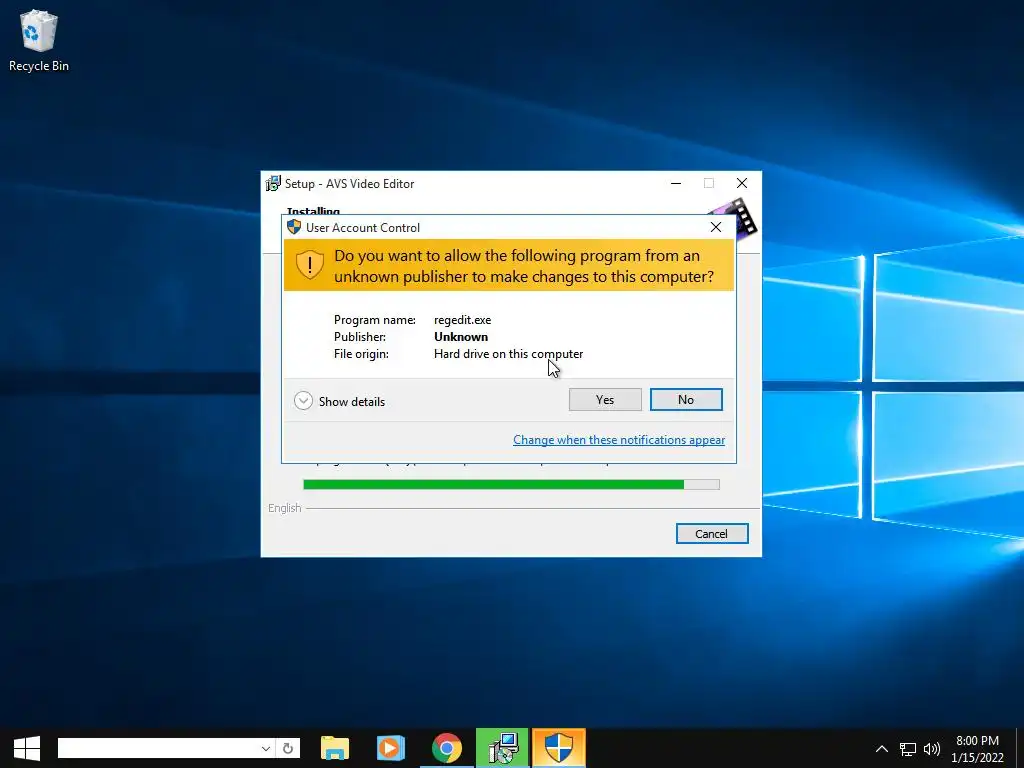Click the network tray icon
The width and height of the screenshot is (1024, 768).
point(908,748)
